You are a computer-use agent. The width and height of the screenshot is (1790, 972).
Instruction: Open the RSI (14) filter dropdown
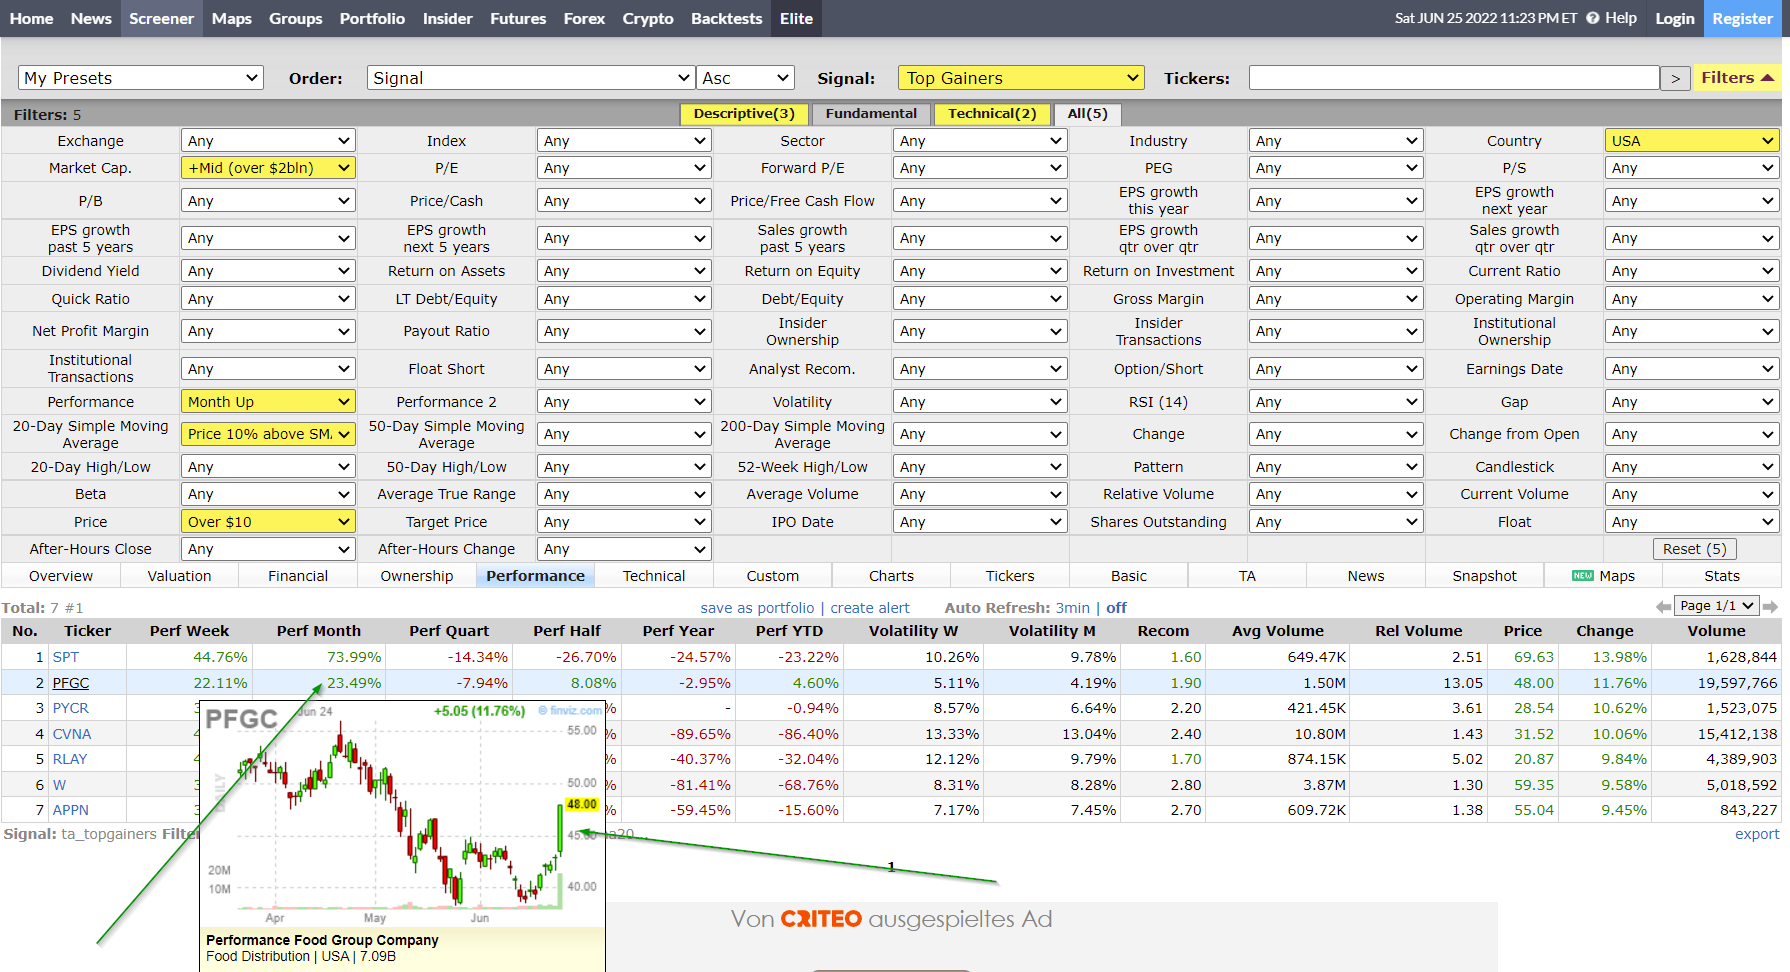[x=1336, y=402]
